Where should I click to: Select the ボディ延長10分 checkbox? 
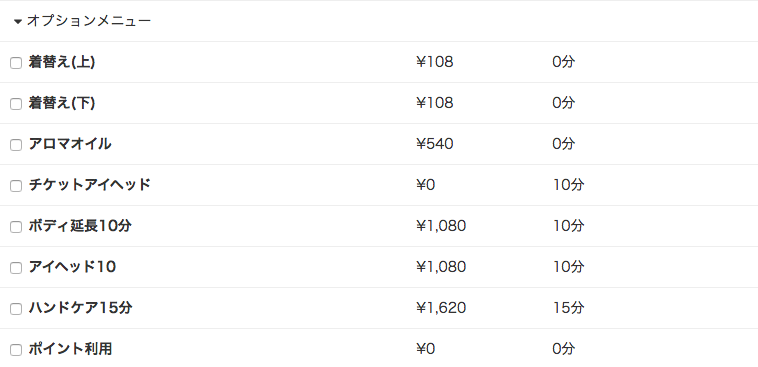click(16, 227)
